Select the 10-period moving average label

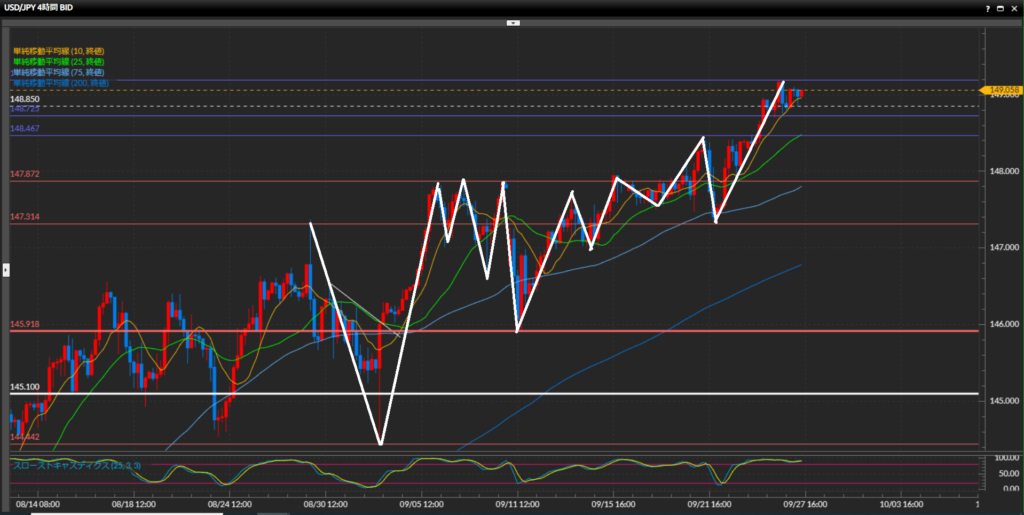coord(59,50)
